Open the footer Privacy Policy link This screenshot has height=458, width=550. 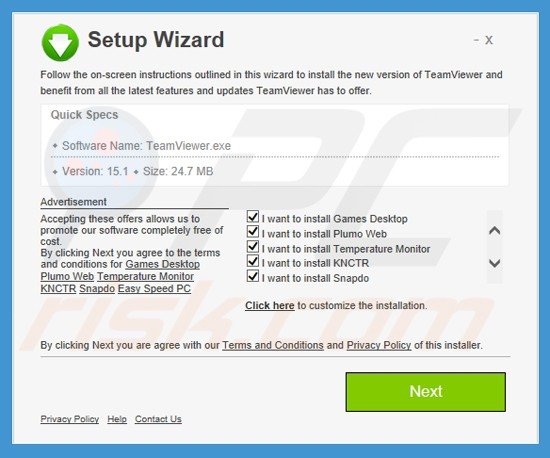[x=69, y=419]
